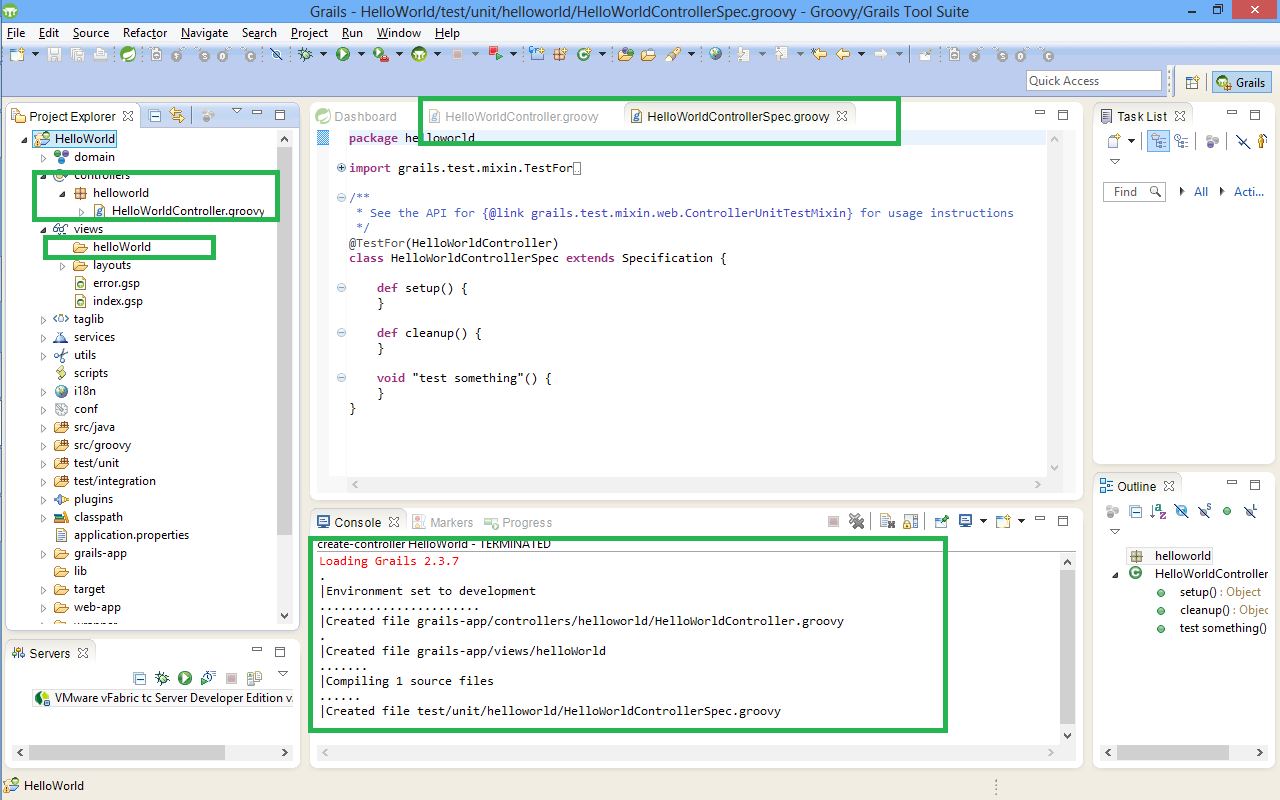Viewport: 1280px width, 800px height.
Task: Open the Run button dropdown arrow
Action: point(361,54)
